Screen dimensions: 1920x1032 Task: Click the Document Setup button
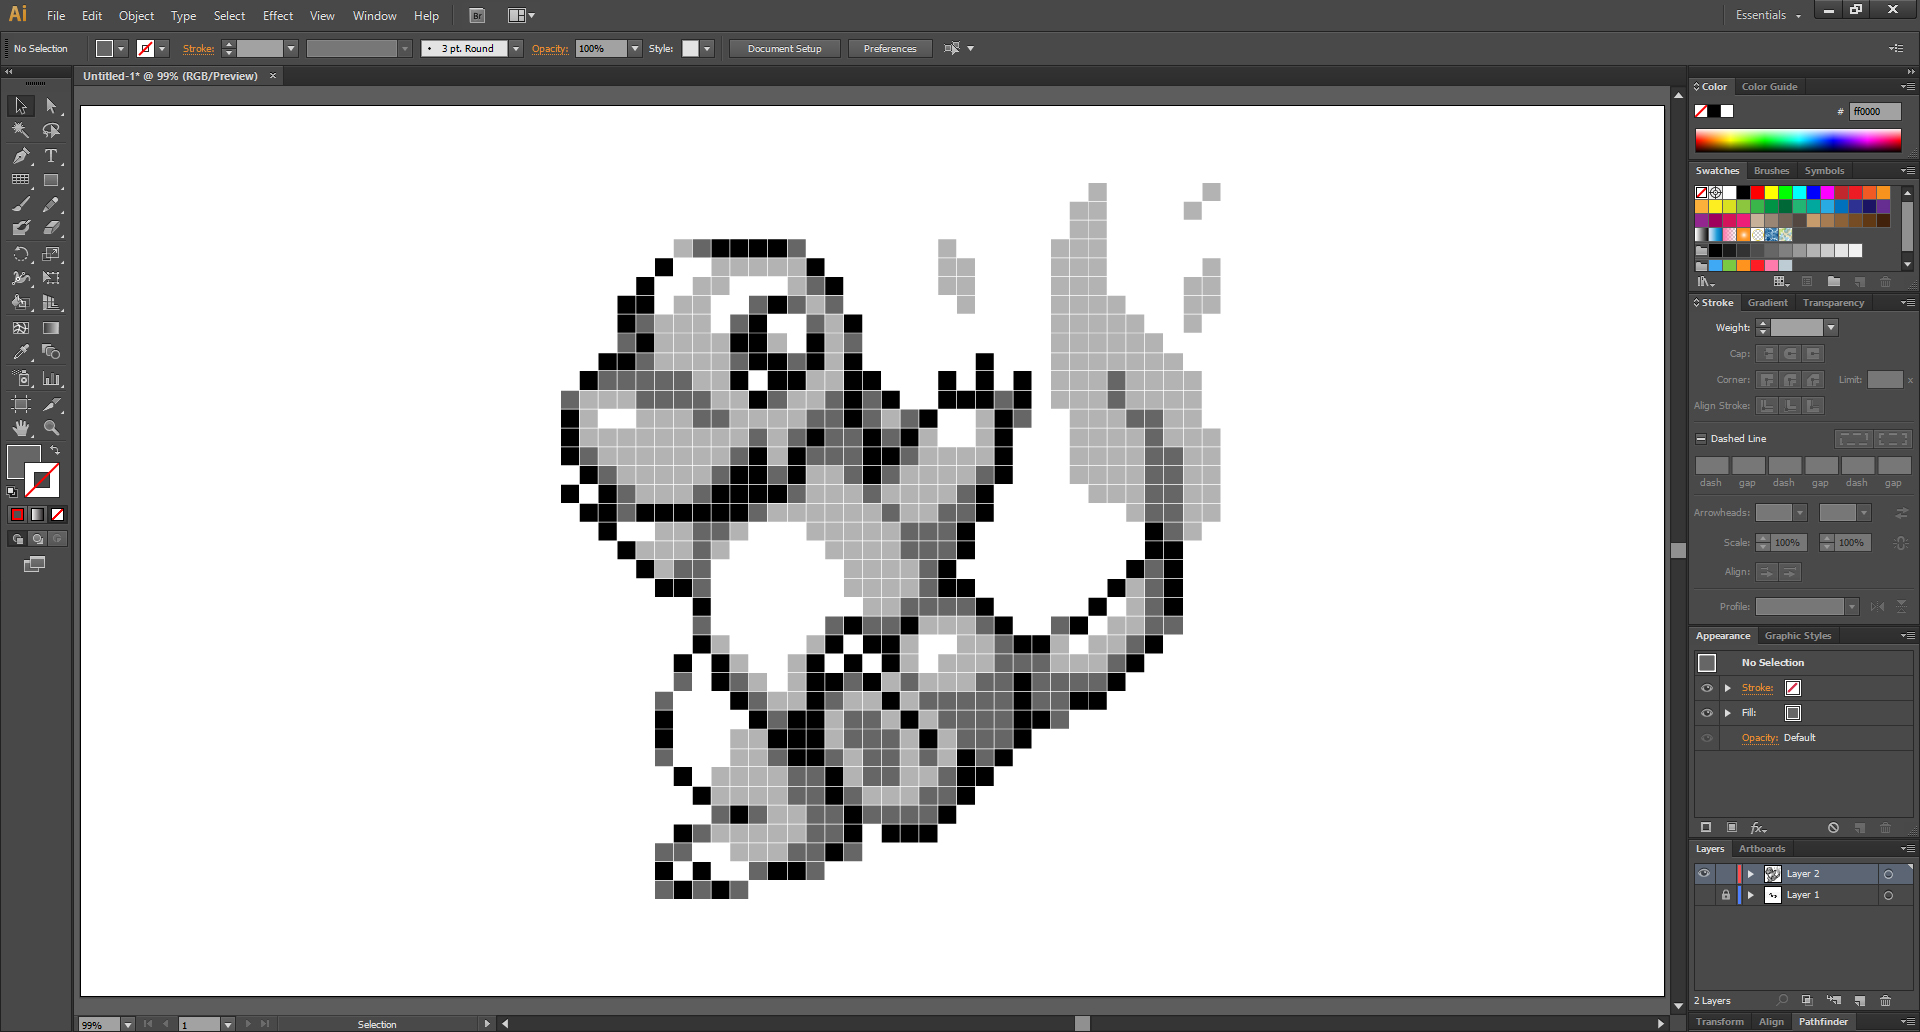(x=785, y=49)
